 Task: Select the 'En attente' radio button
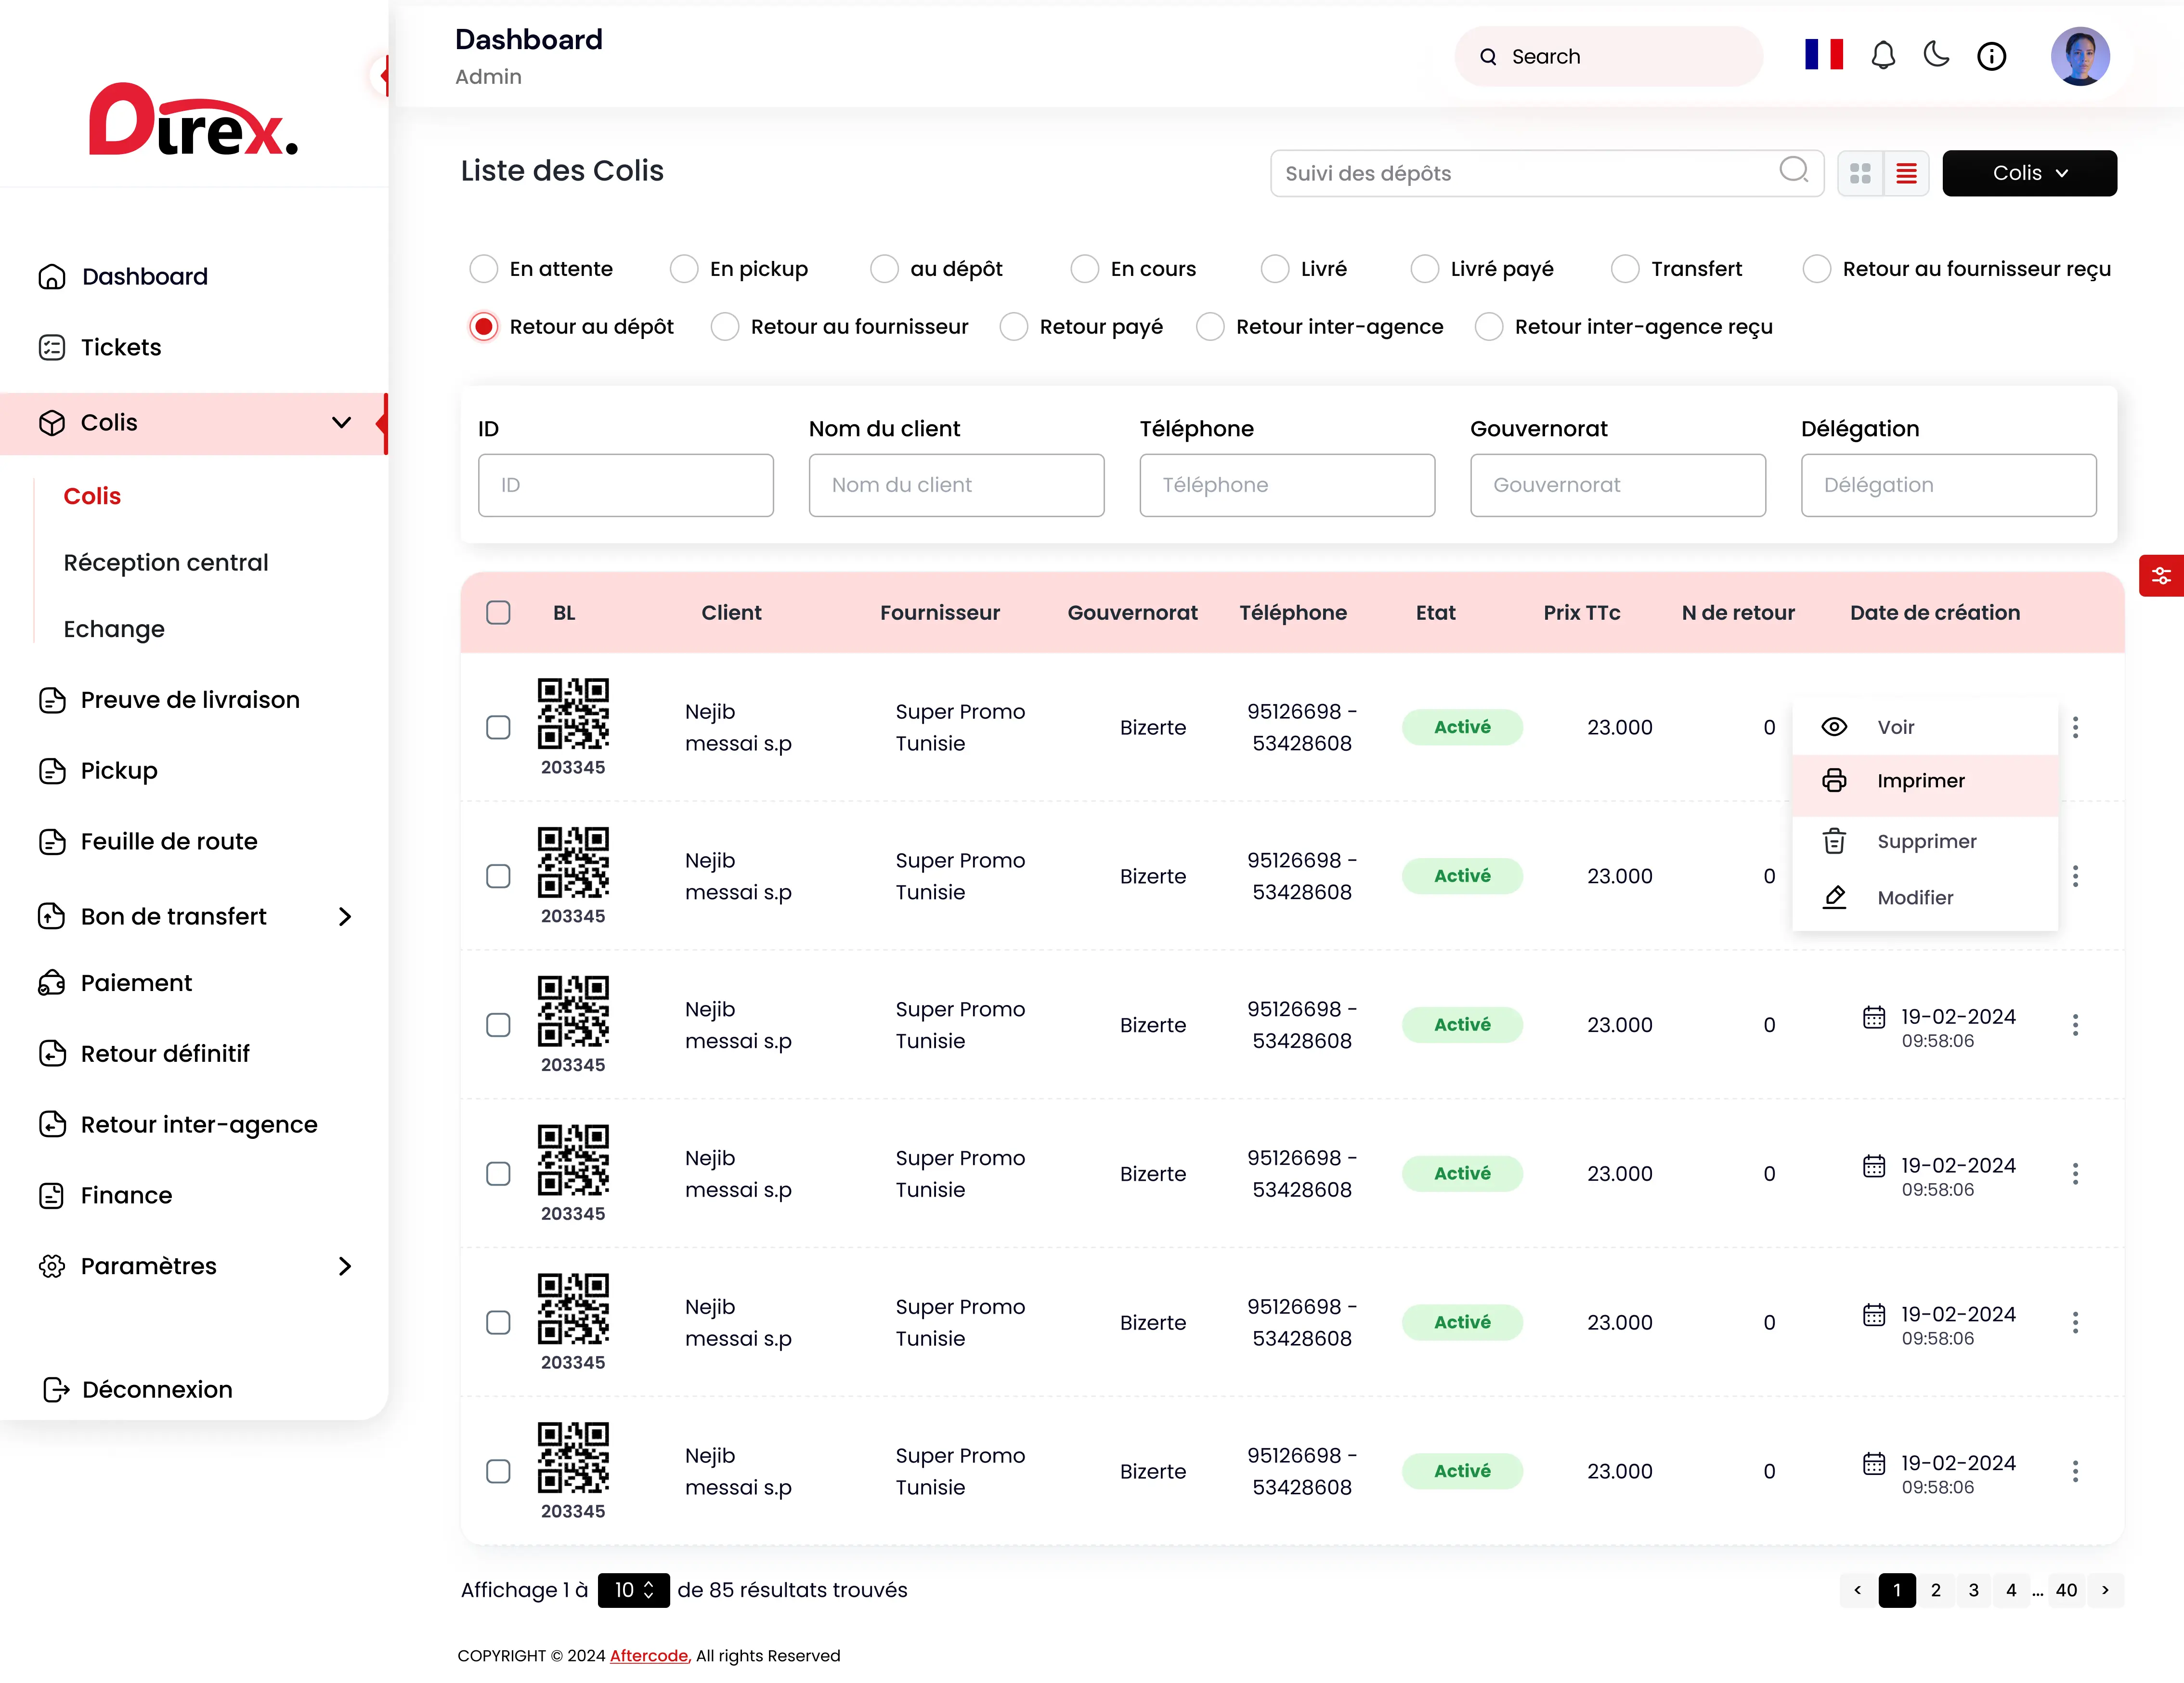click(x=484, y=269)
